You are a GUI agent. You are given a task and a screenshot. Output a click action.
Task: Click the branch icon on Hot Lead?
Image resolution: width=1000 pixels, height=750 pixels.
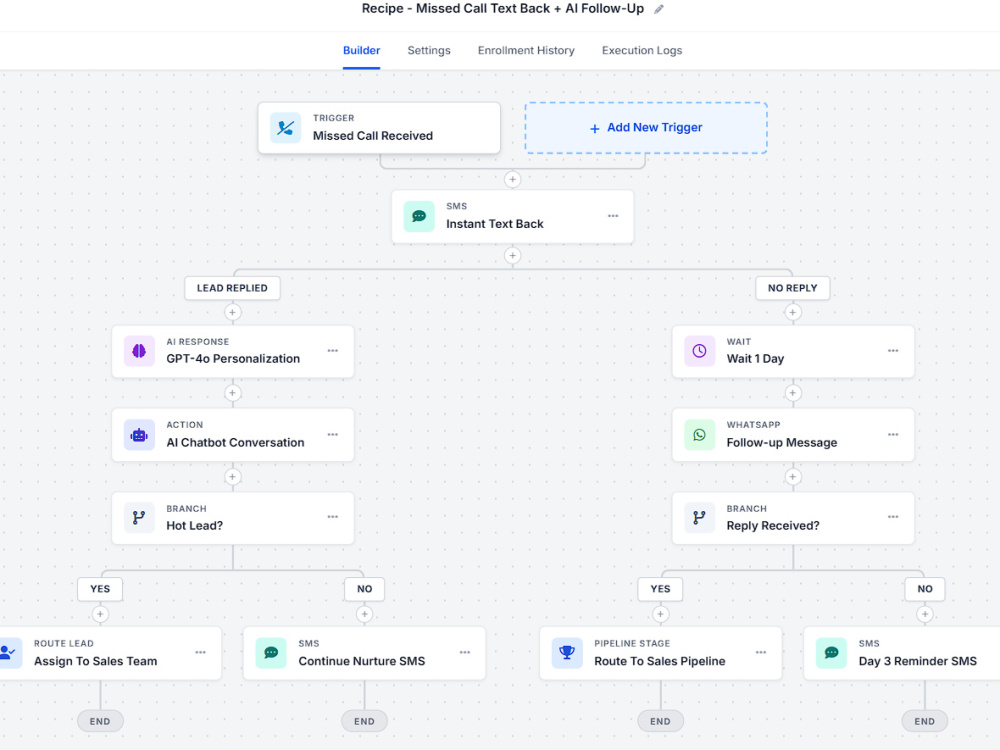139,517
